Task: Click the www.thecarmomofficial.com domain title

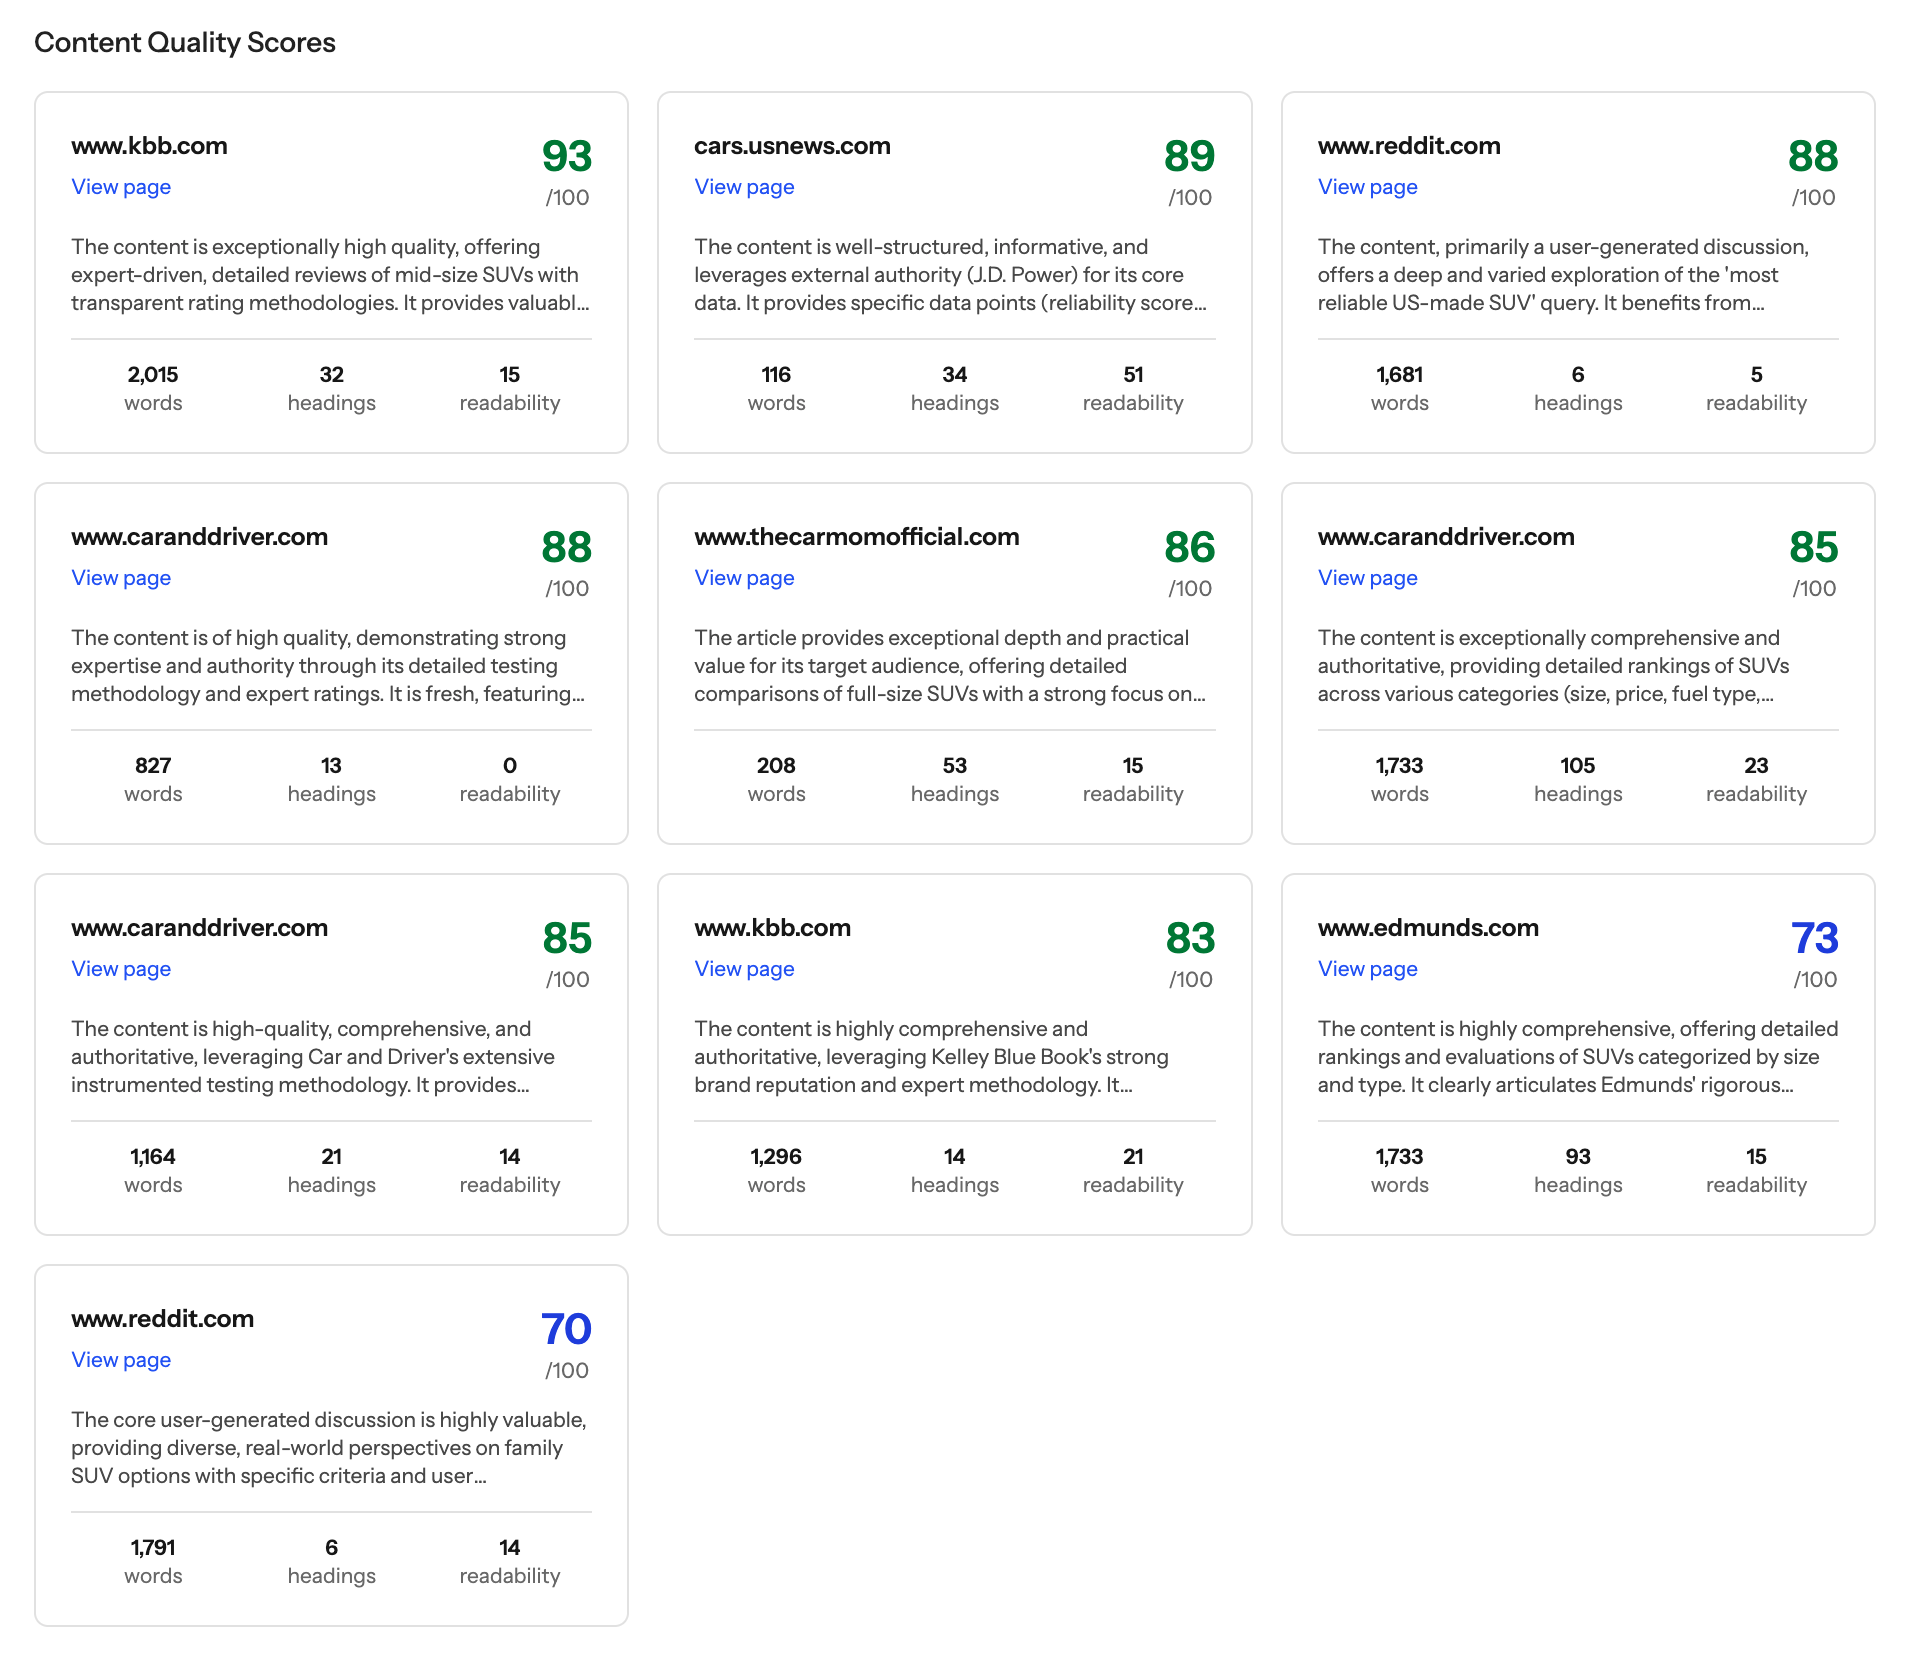Action: tap(856, 537)
